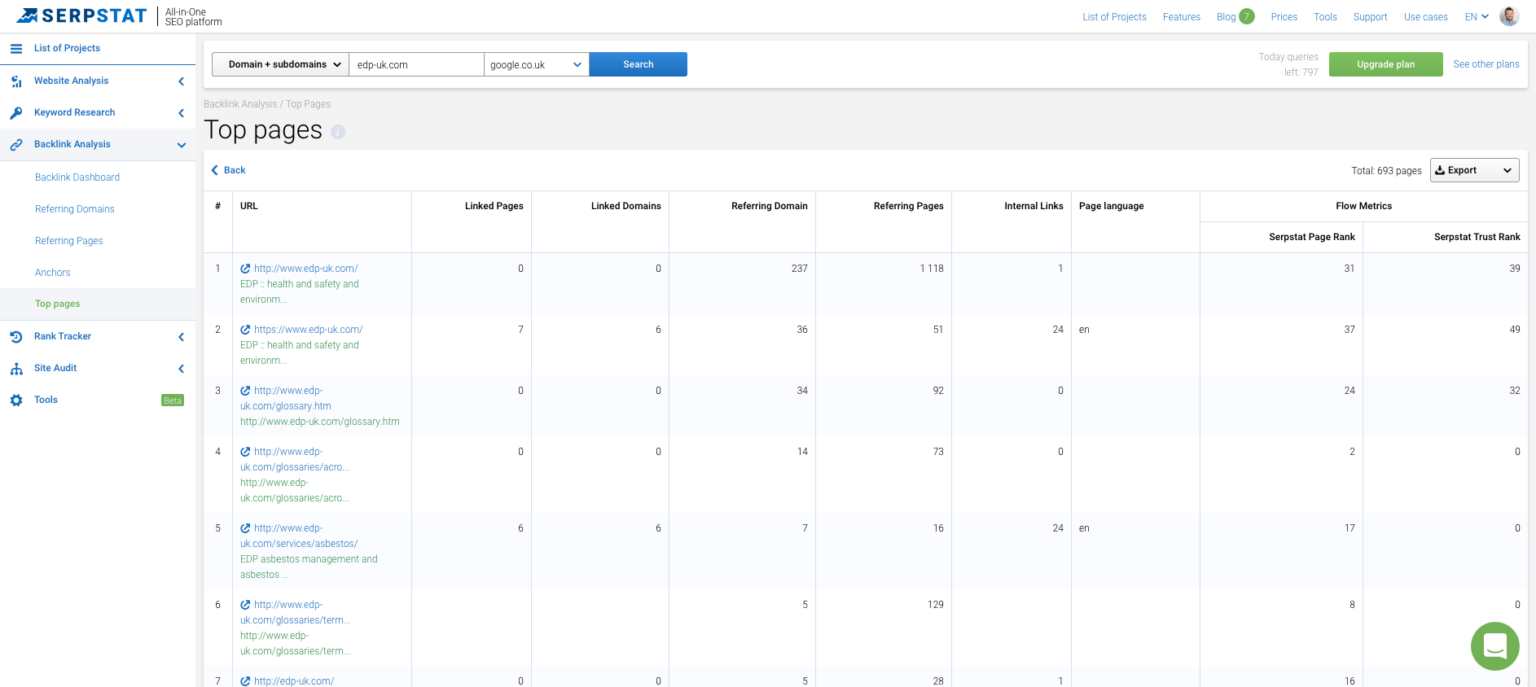Select the Anchors menu entry
This screenshot has height=687, width=1536.
pos(52,272)
